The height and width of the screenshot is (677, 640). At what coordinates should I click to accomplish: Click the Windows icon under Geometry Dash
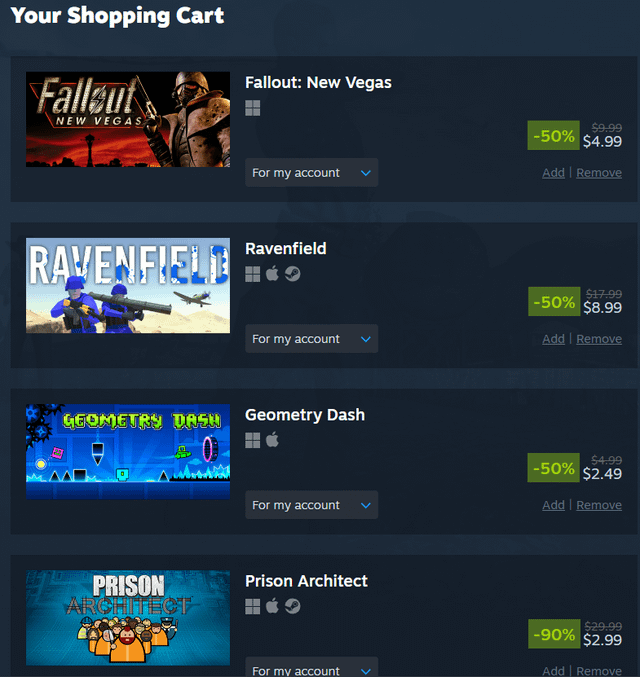tap(253, 440)
